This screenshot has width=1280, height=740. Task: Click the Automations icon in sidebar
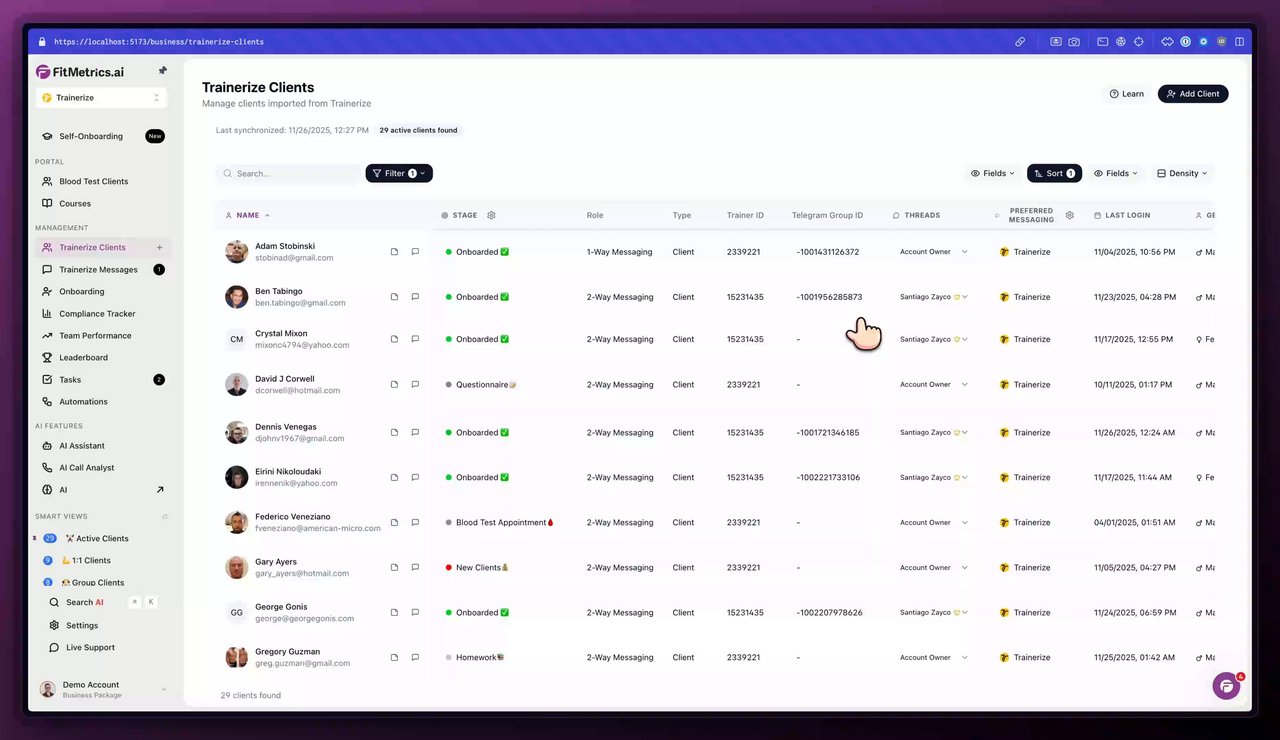coord(48,401)
